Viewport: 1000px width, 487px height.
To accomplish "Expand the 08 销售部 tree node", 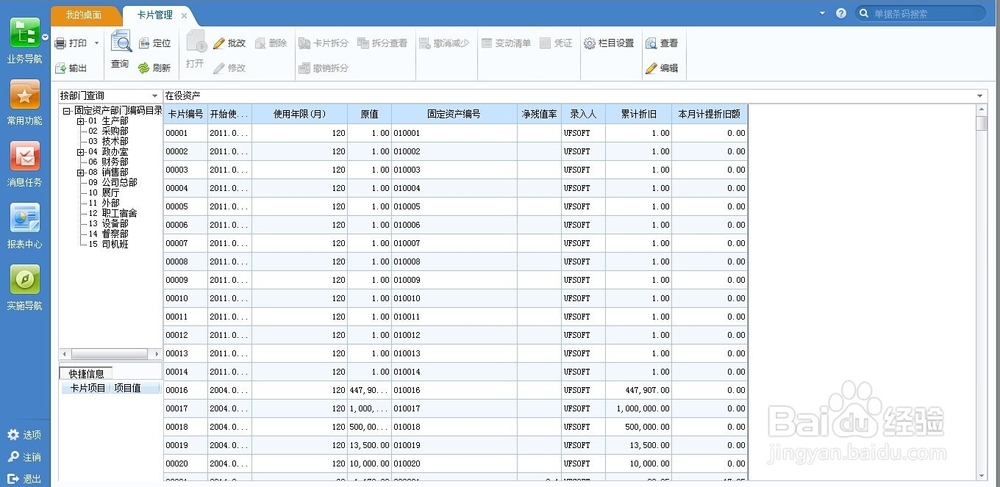I will 80,172.
